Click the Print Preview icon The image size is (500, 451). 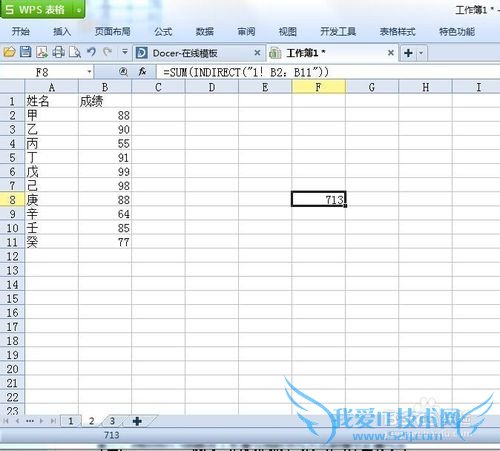point(75,52)
